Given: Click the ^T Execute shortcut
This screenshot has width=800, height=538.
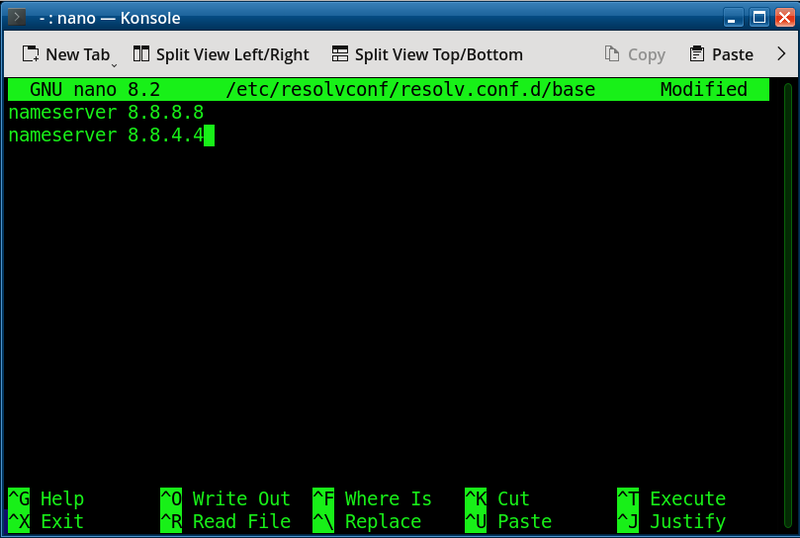Looking at the screenshot, I should point(671,499).
